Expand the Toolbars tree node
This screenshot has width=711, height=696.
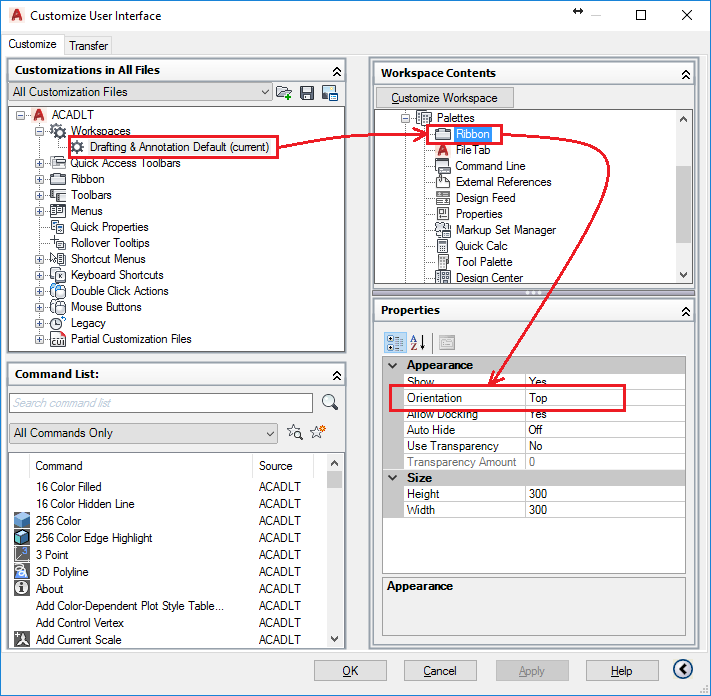tap(39, 195)
